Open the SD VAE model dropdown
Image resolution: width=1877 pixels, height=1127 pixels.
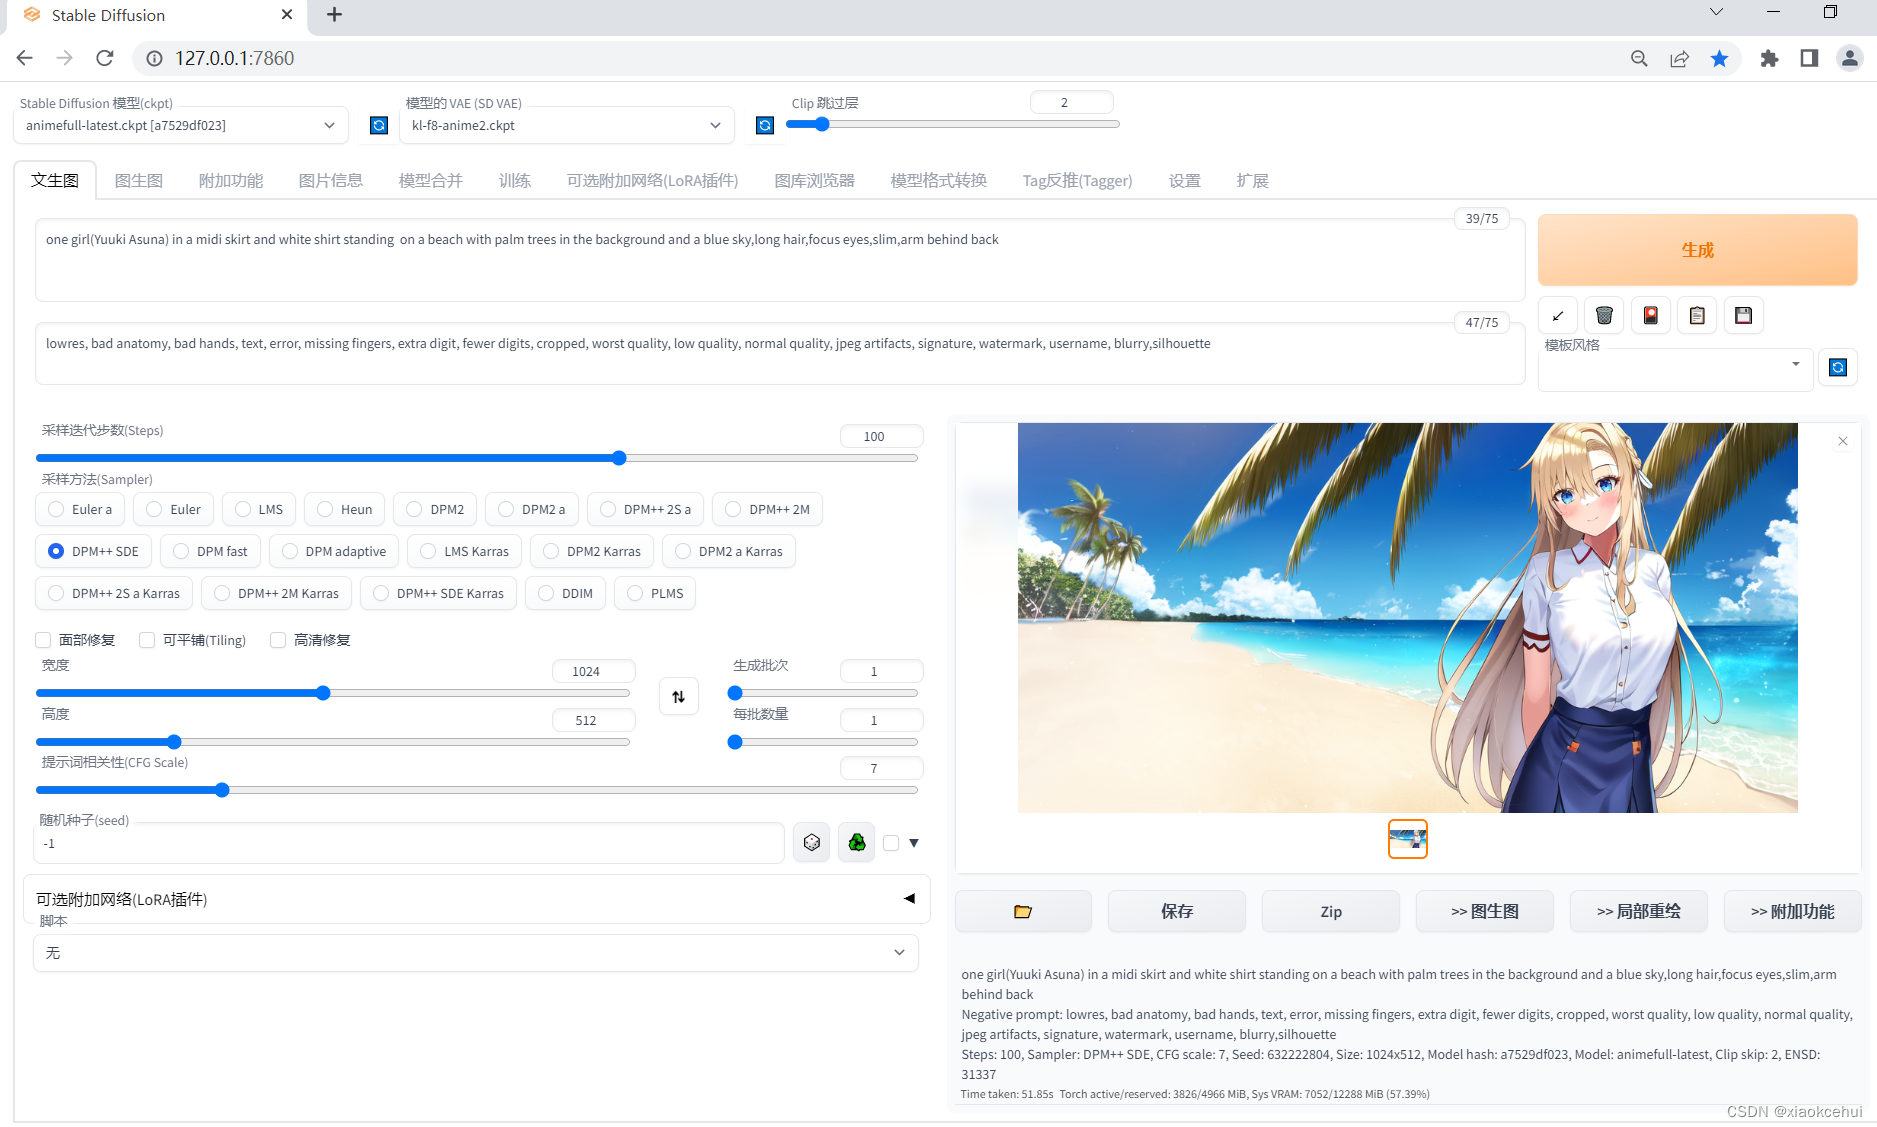(x=566, y=125)
